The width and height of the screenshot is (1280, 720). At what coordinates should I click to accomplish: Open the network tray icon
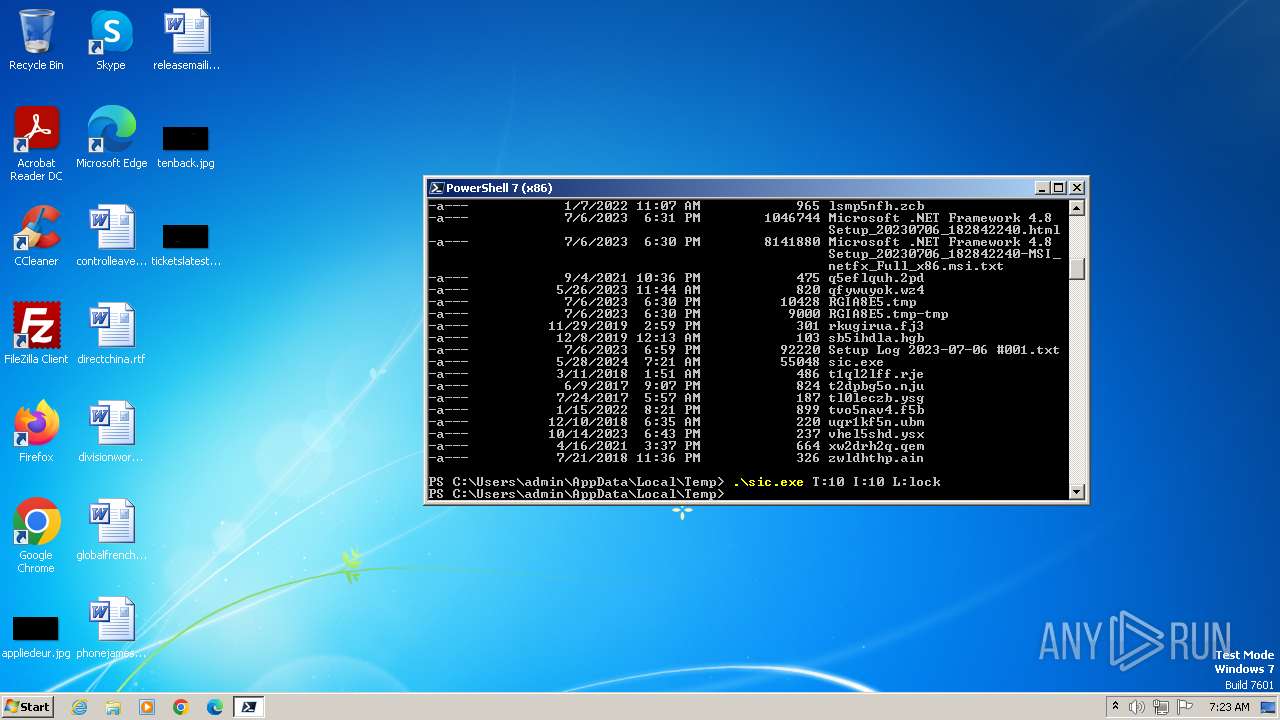coord(1161,707)
